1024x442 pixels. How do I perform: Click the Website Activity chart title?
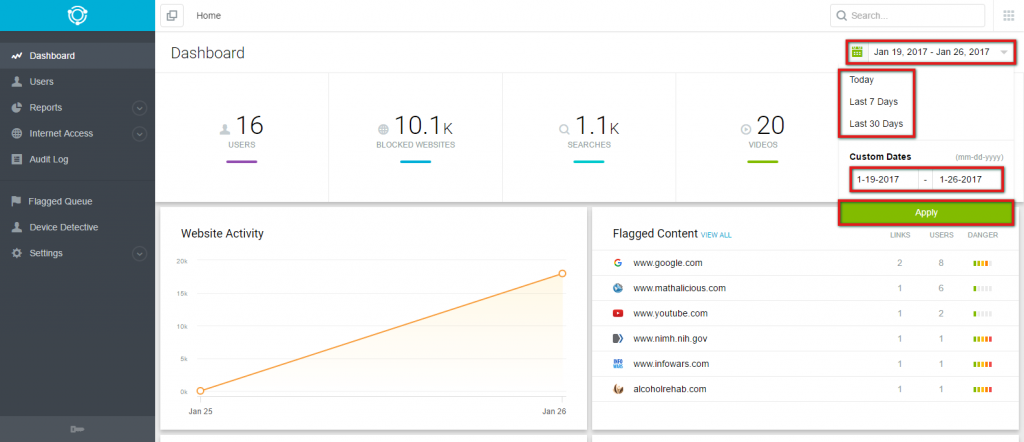pos(222,233)
